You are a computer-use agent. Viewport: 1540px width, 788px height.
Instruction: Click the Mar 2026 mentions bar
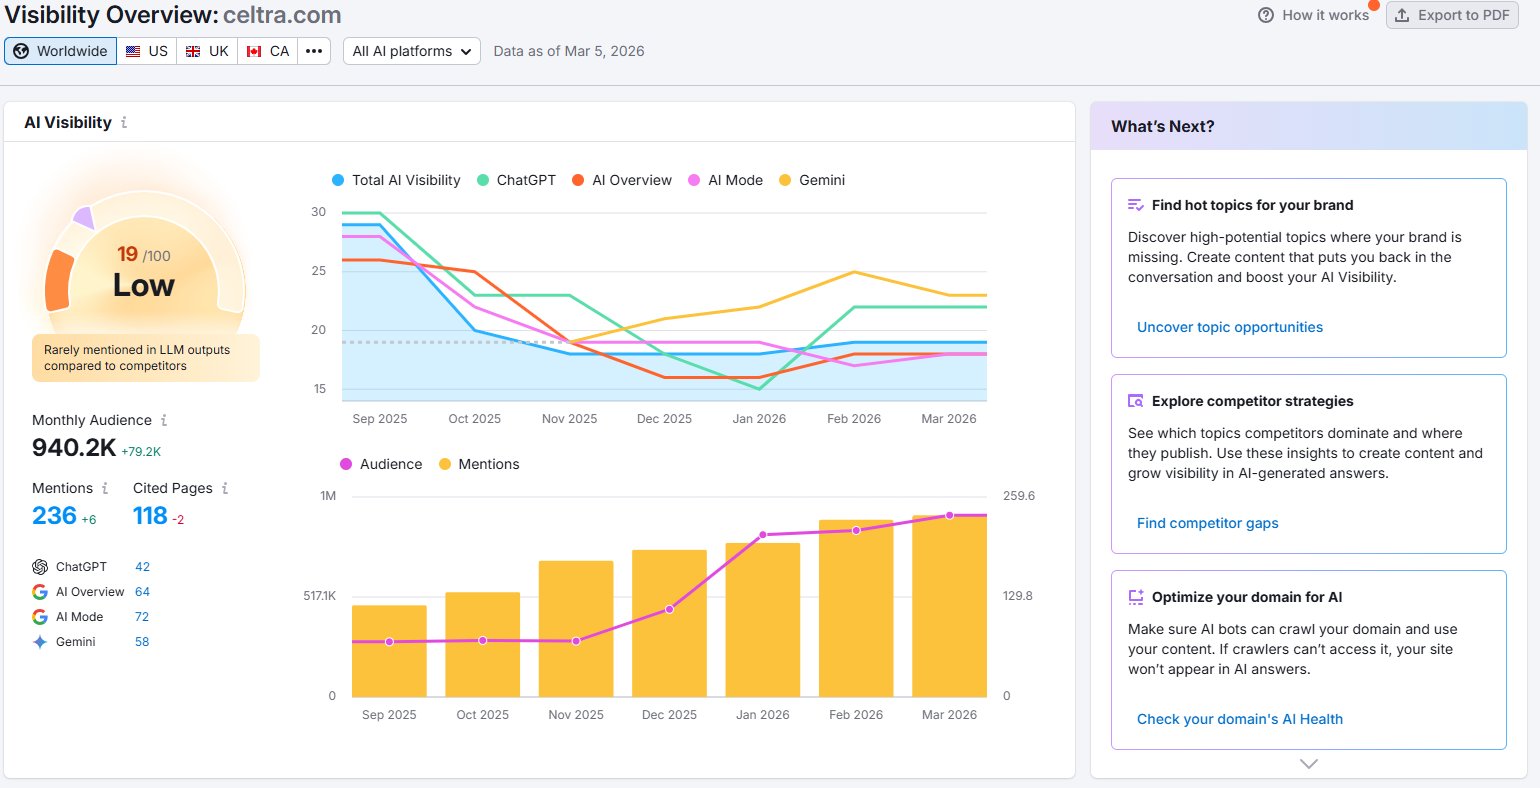click(x=949, y=610)
